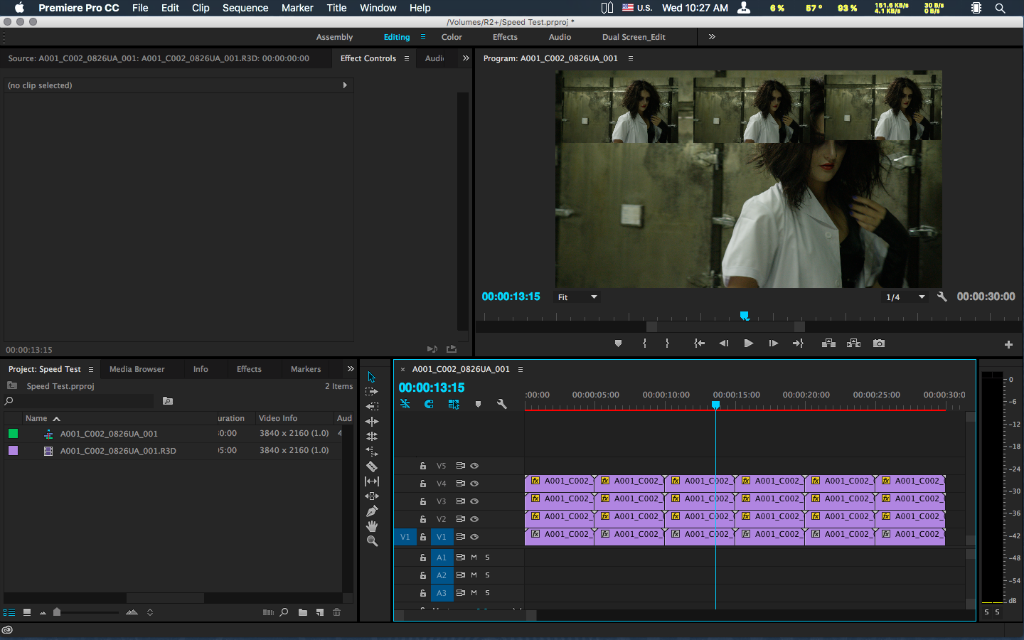This screenshot has height=640, width=1024.
Task: Click Mark Out button
Action: pos(667,344)
